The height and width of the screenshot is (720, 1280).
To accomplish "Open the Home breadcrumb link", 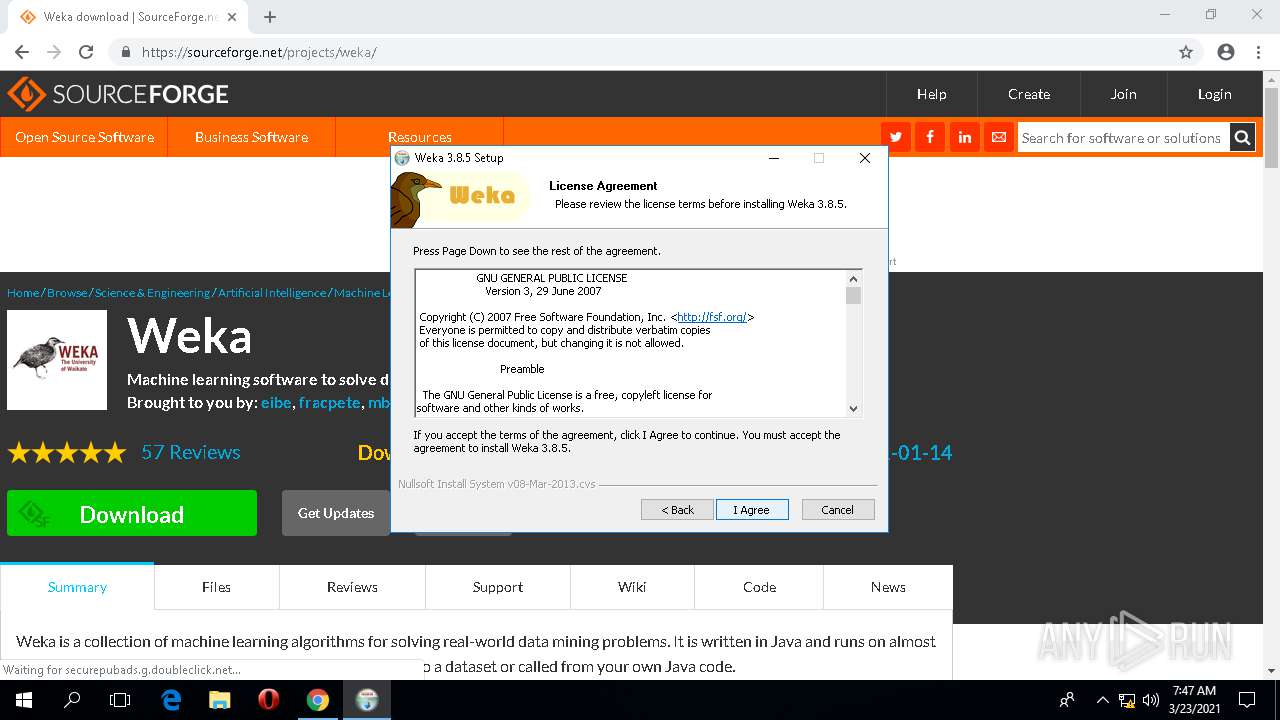I will (23, 293).
